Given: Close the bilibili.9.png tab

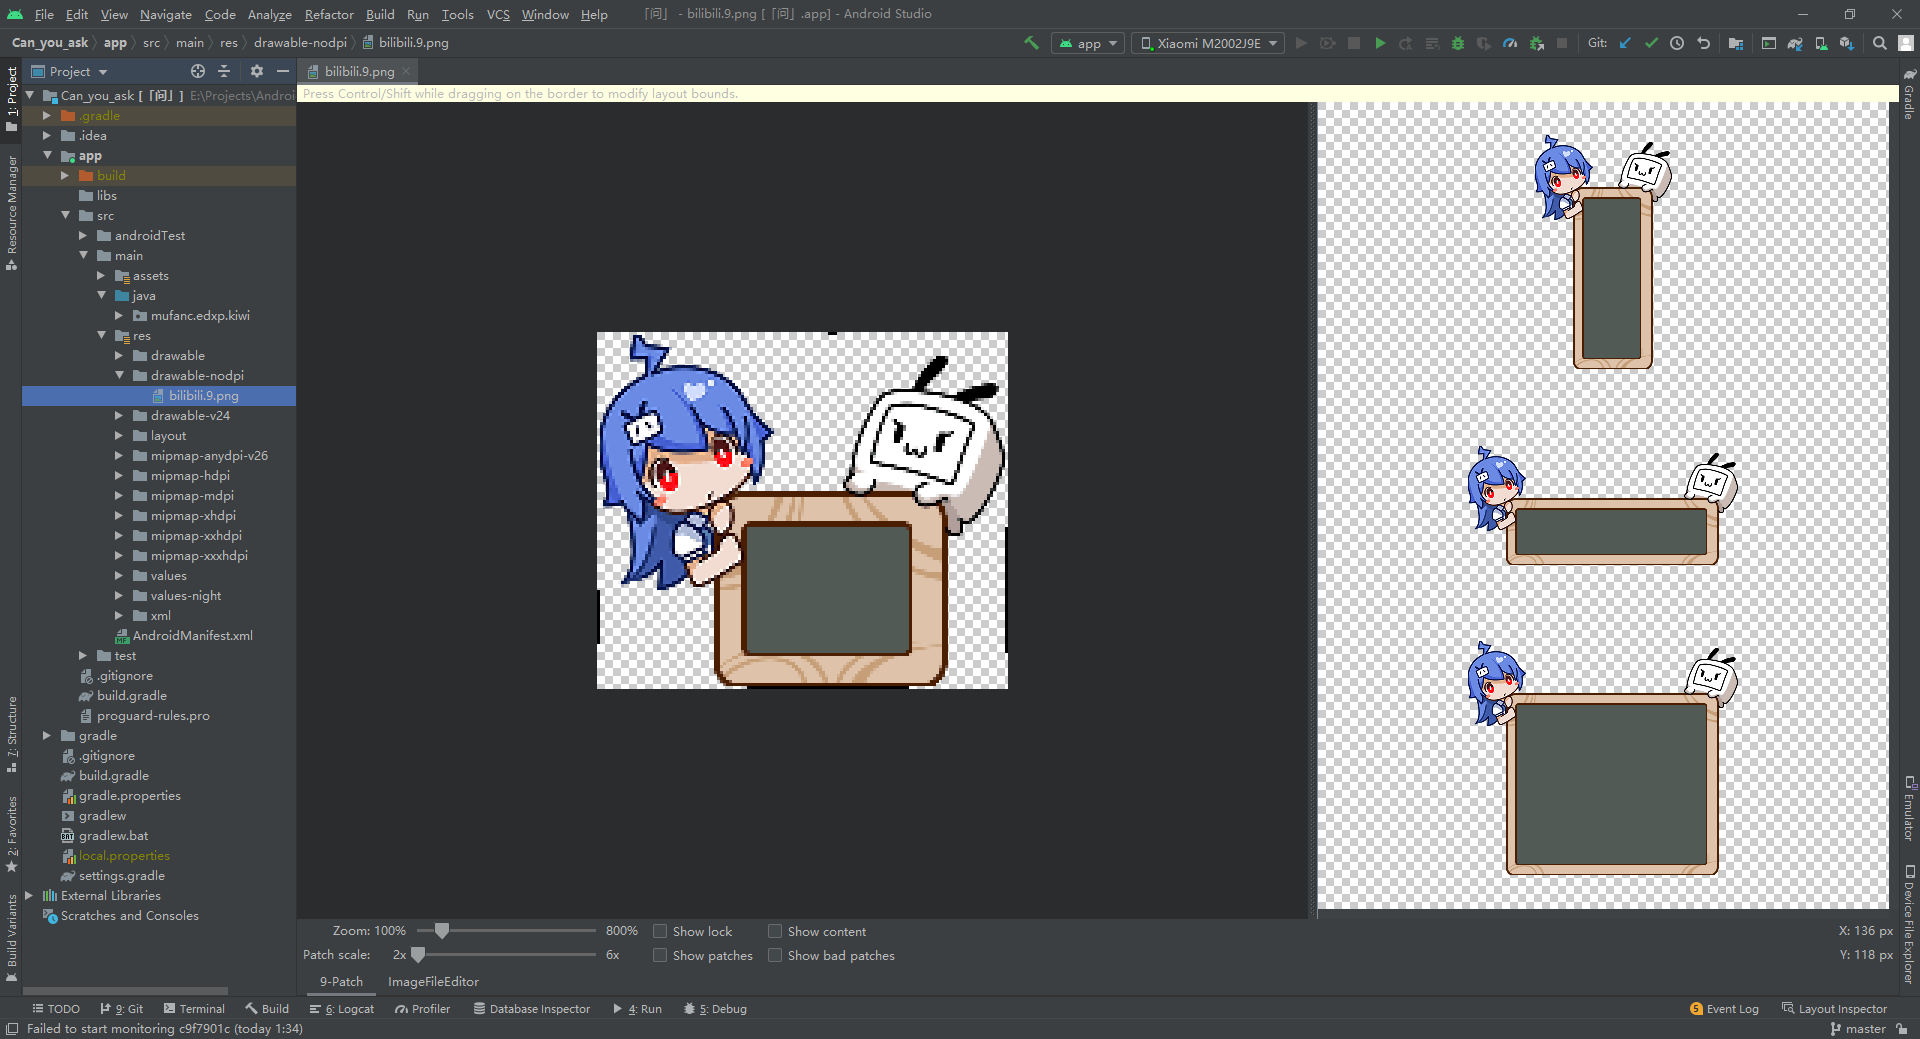Looking at the screenshot, I should coord(406,71).
